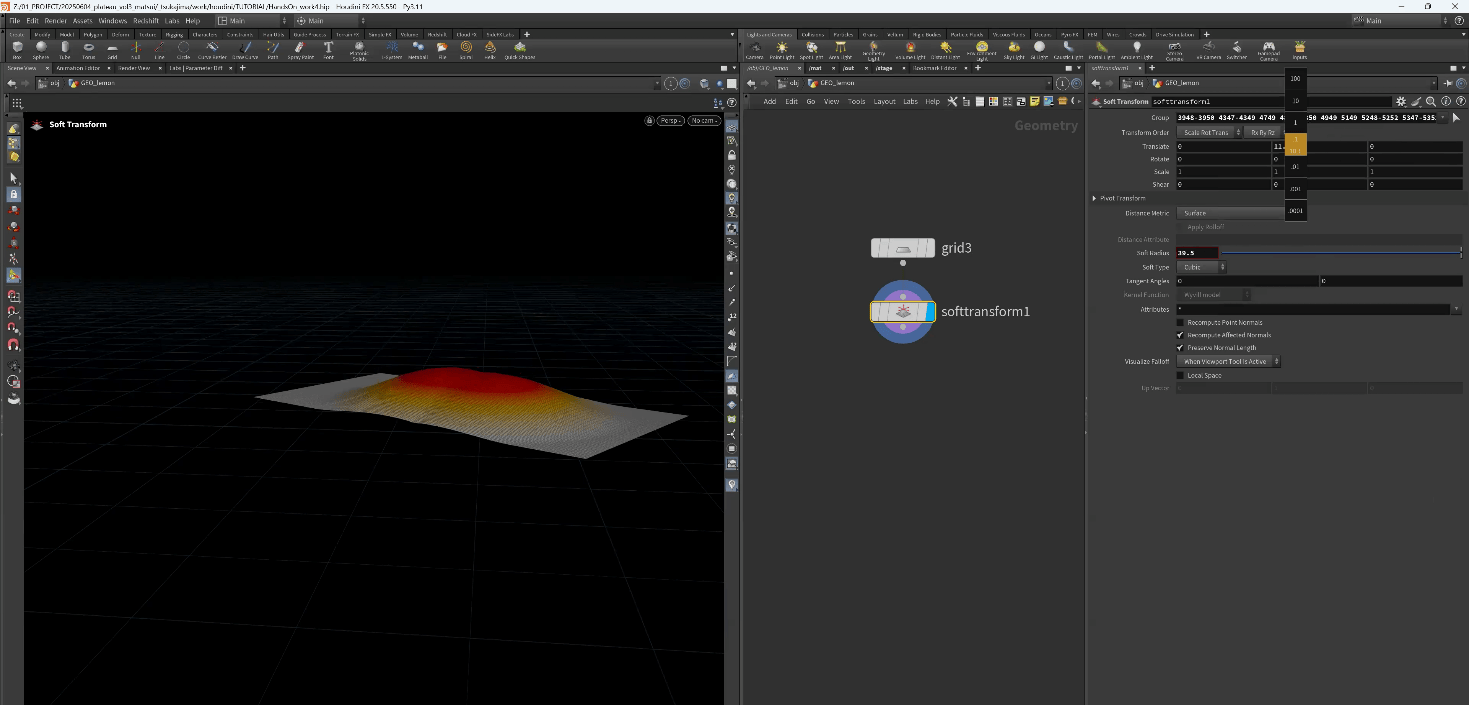
Task: Open the Soft Type dropdown
Action: pos(1202,268)
